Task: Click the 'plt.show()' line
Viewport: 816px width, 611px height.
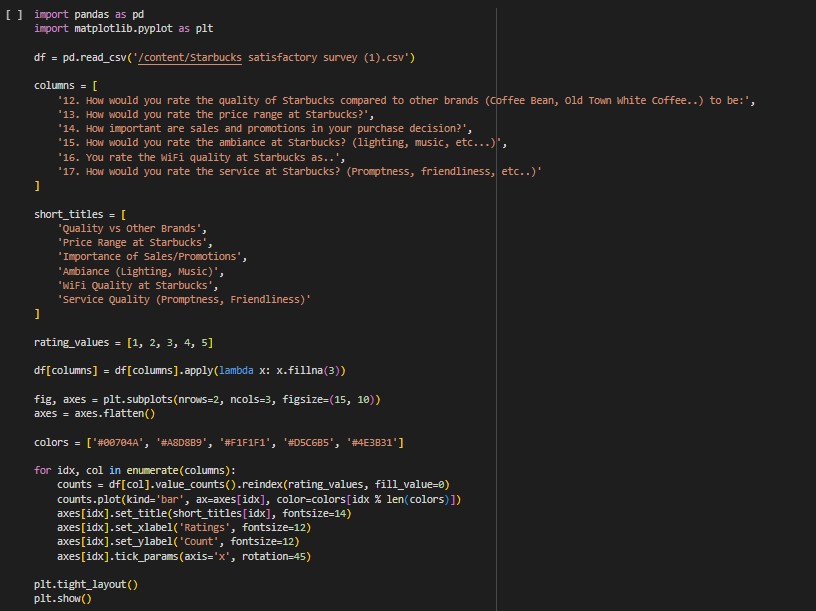Action: coord(63,598)
